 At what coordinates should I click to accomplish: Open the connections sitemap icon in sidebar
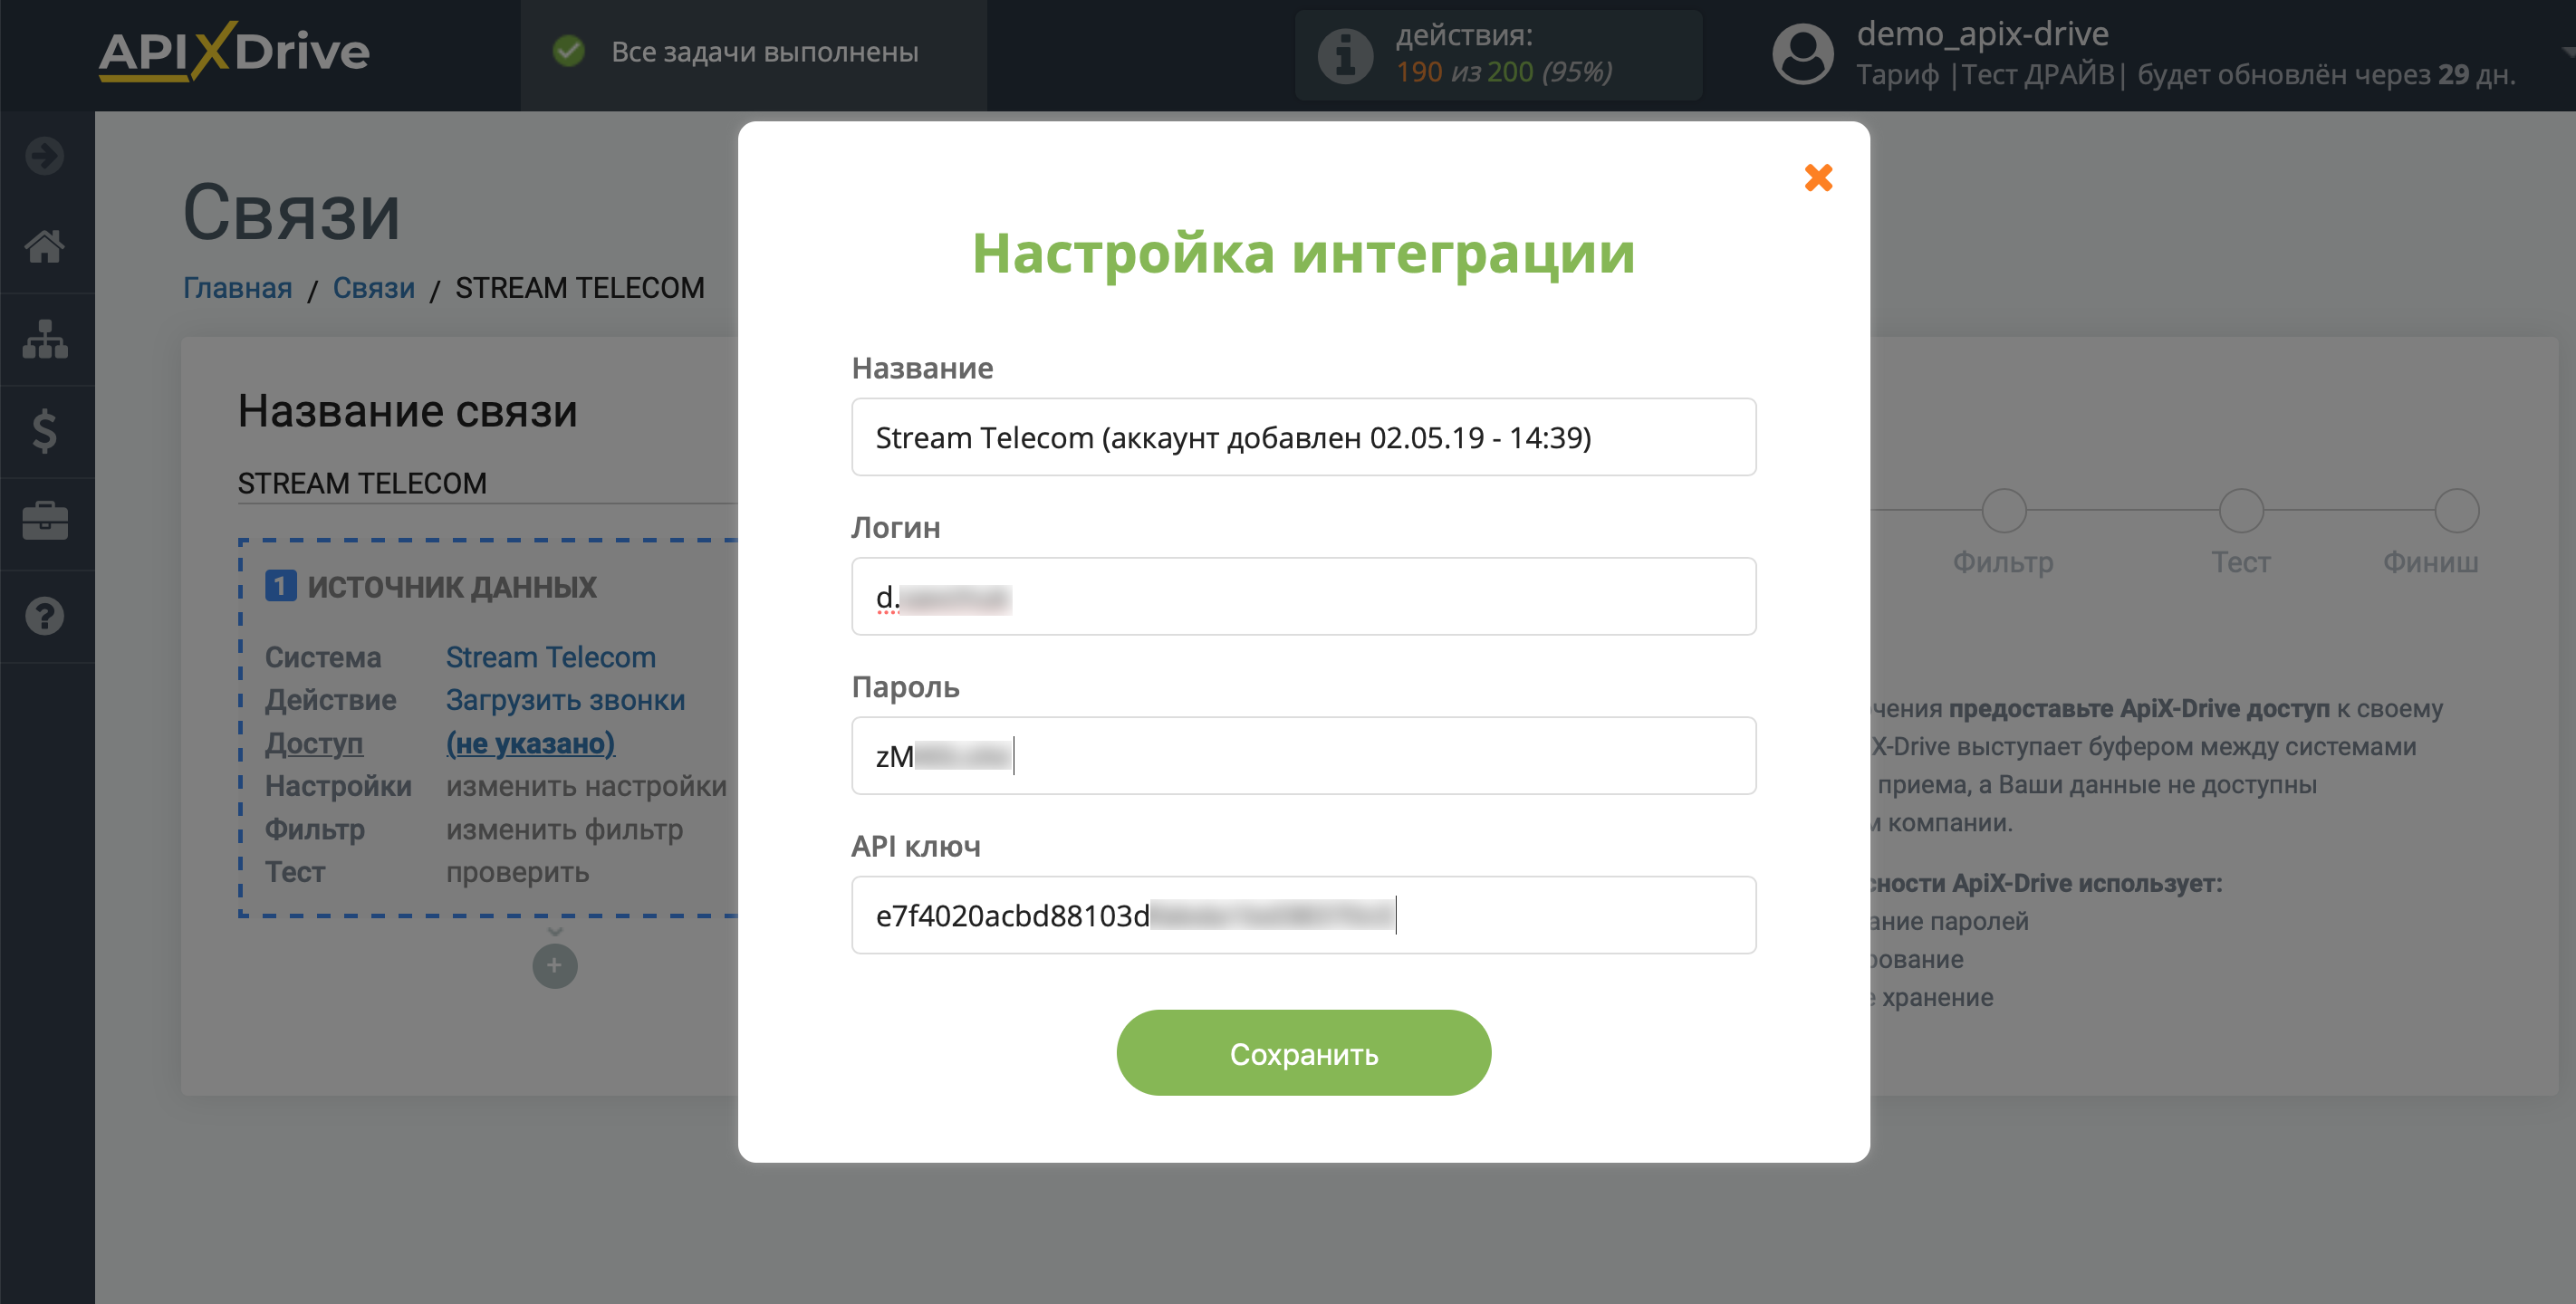coord(45,339)
